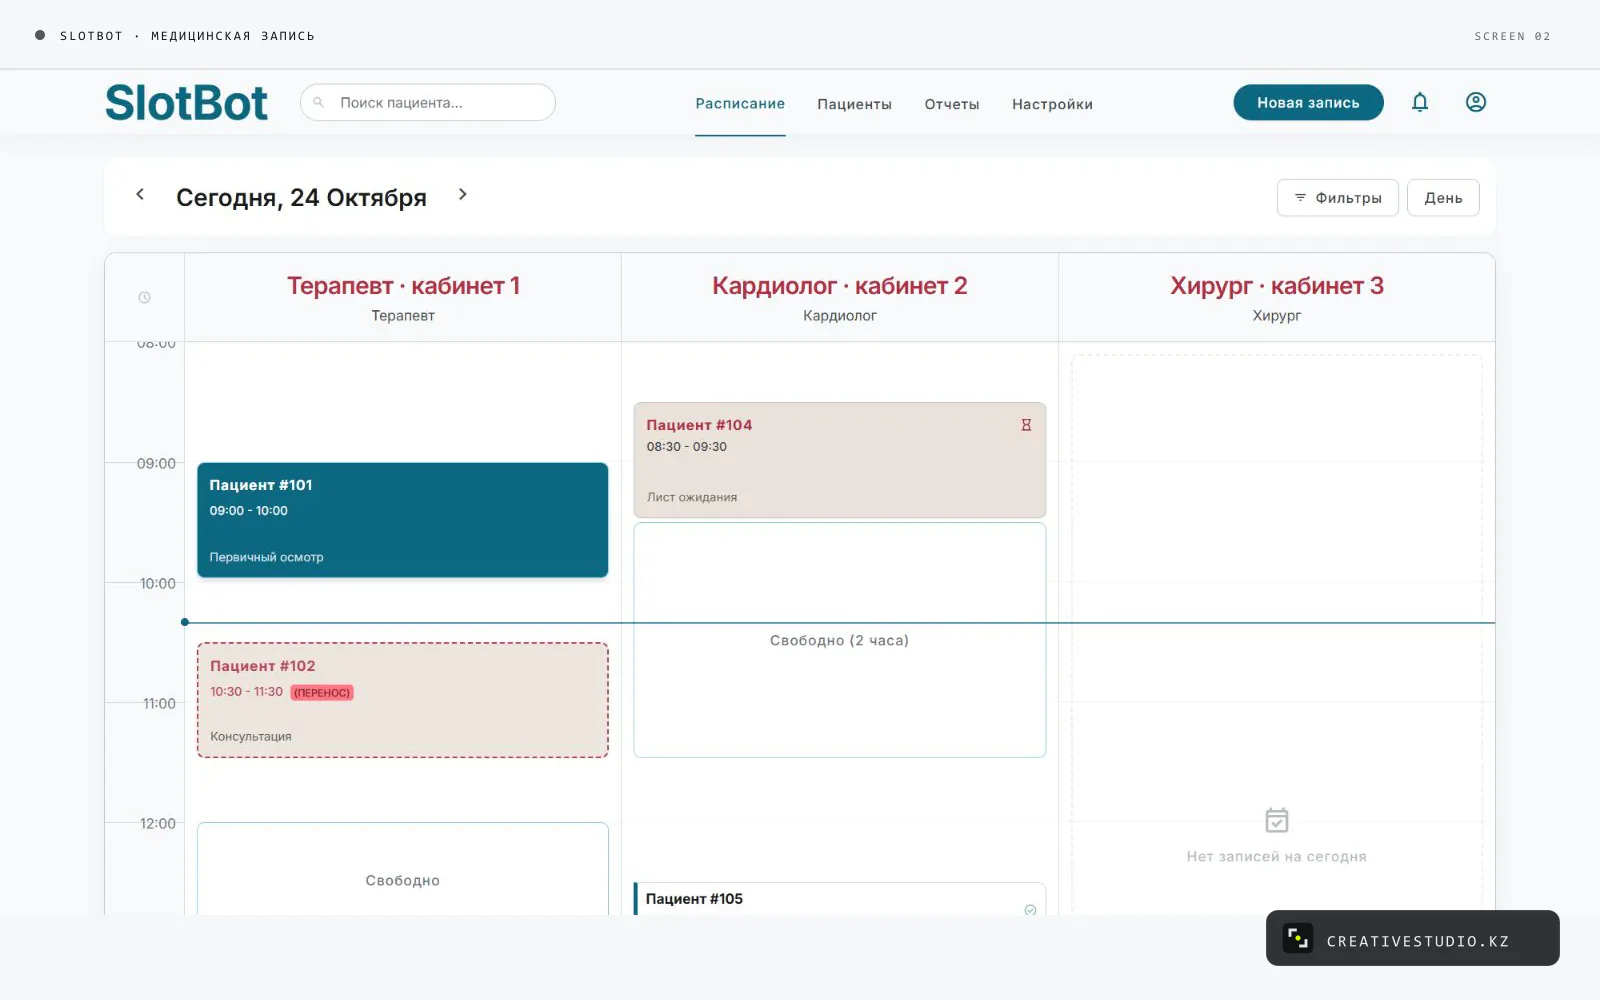Focus the Поиск пациента search field

[428, 102]
